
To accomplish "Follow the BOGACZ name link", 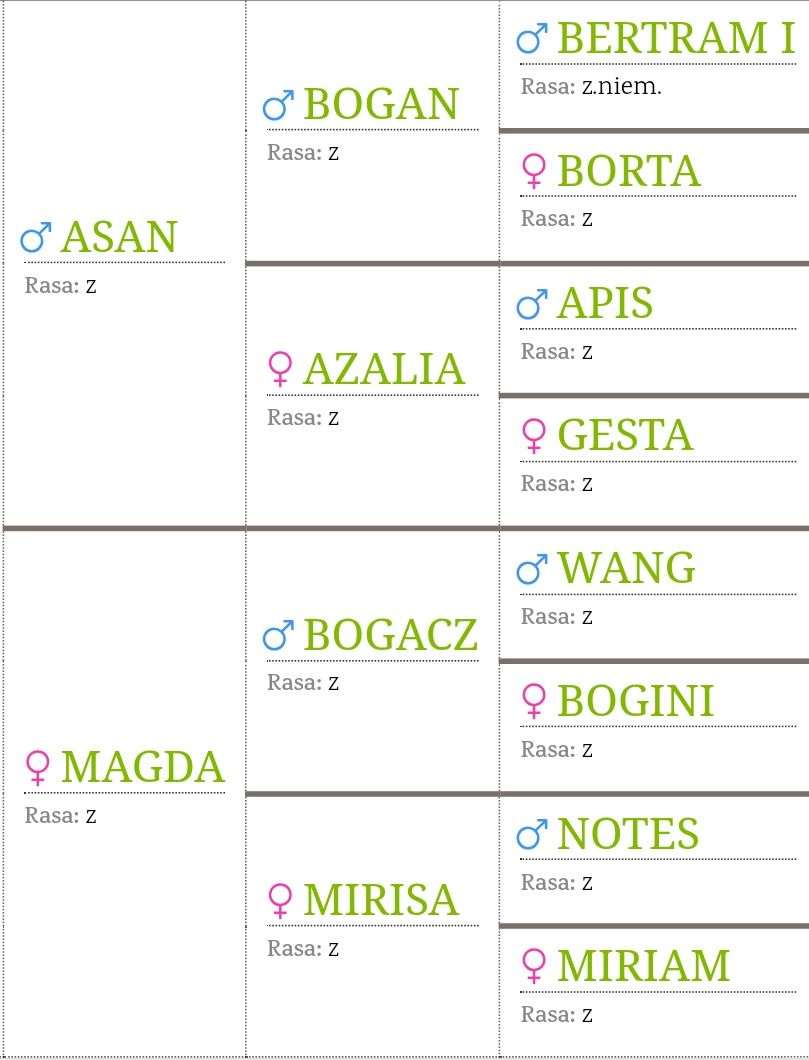I will tap(391, 635).
